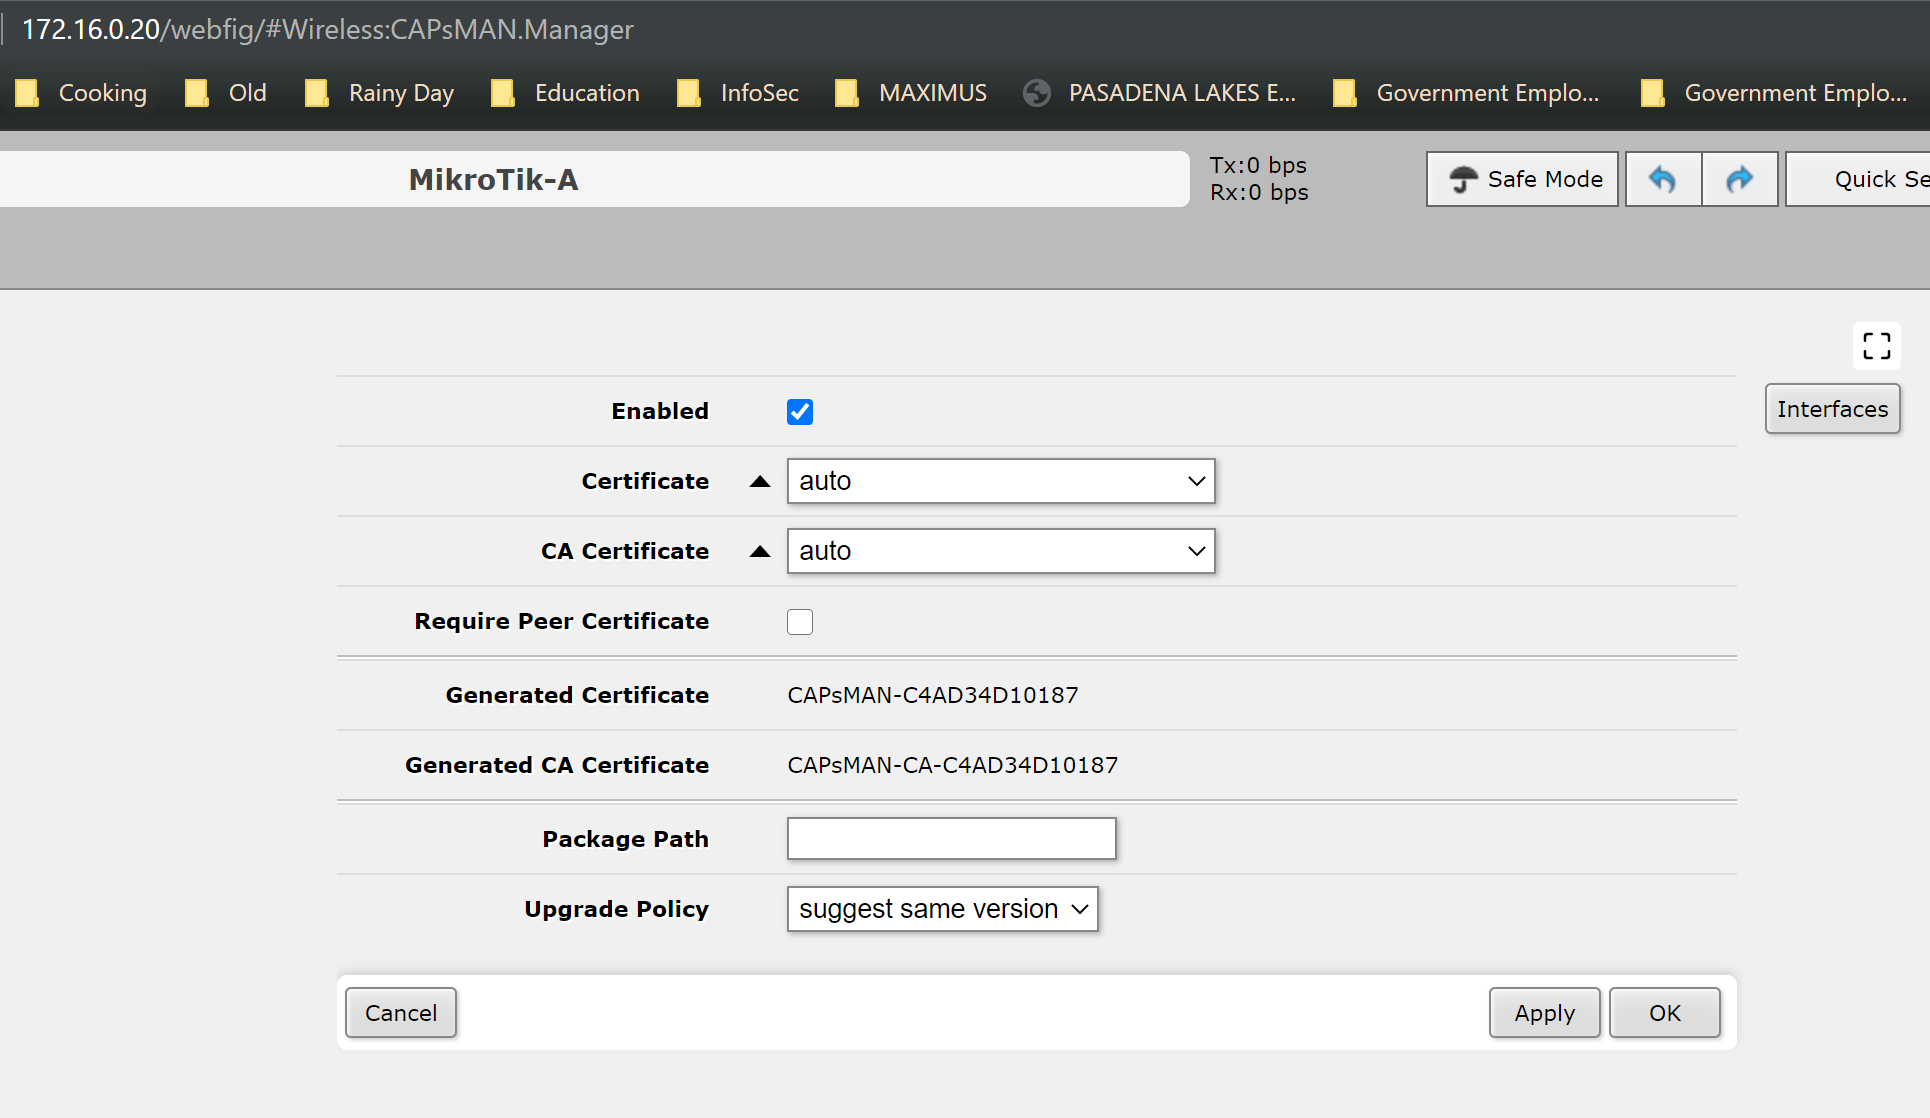The width and height of the screenshot is (1930, 1118).
Task: Click the undo arrow icon
Action: (1662, 179)
